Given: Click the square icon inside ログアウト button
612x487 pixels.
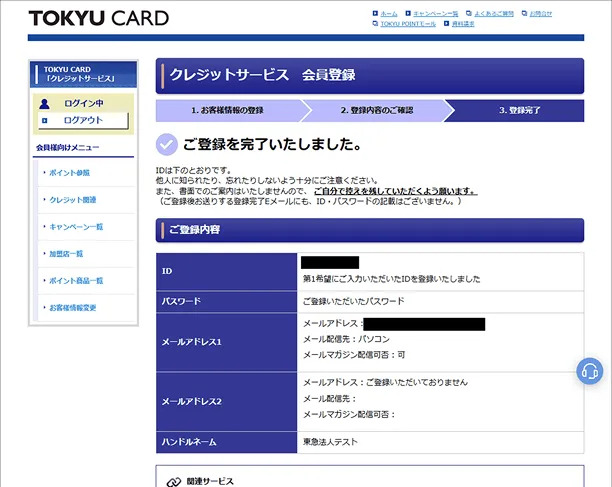Looking at the screenshot, I should pos(44,121).
